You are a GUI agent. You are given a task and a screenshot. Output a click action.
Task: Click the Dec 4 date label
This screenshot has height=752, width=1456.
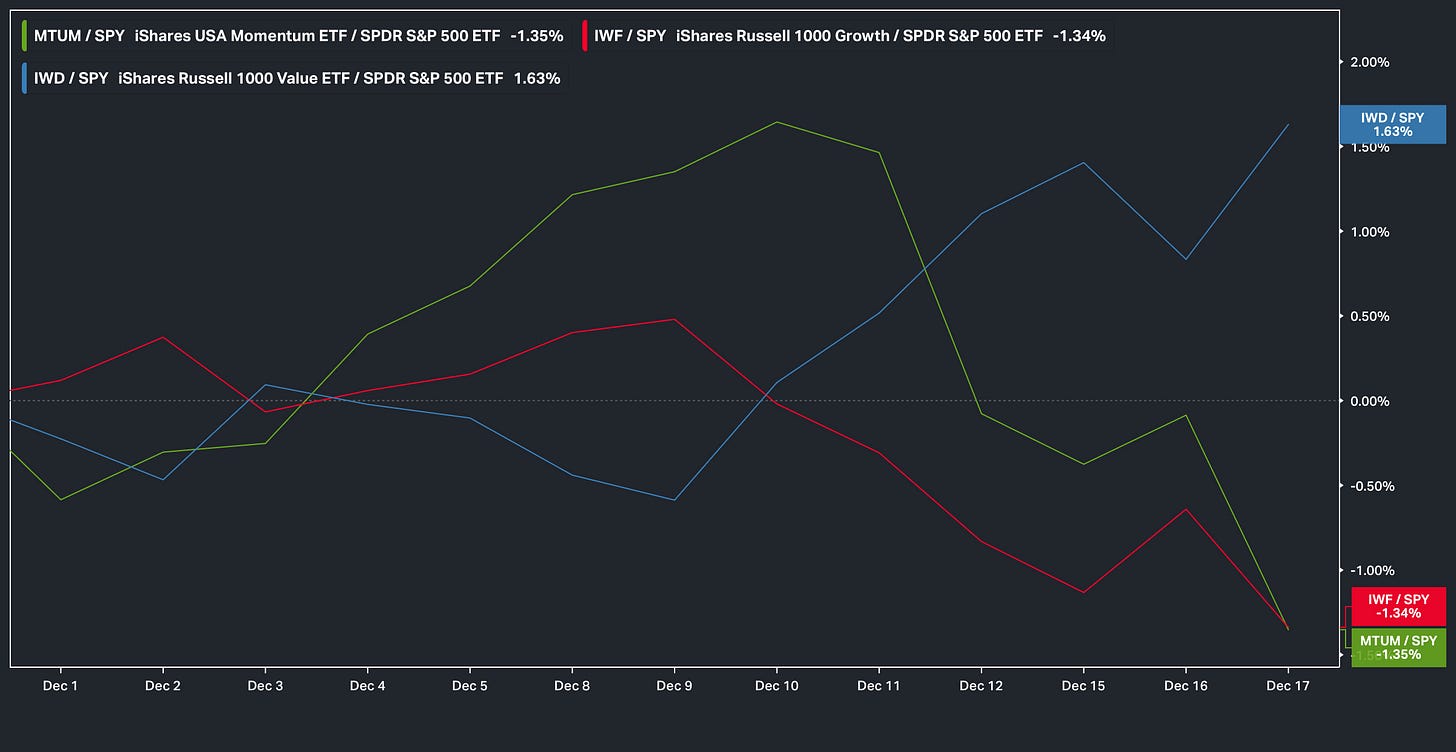click(367, 686)
